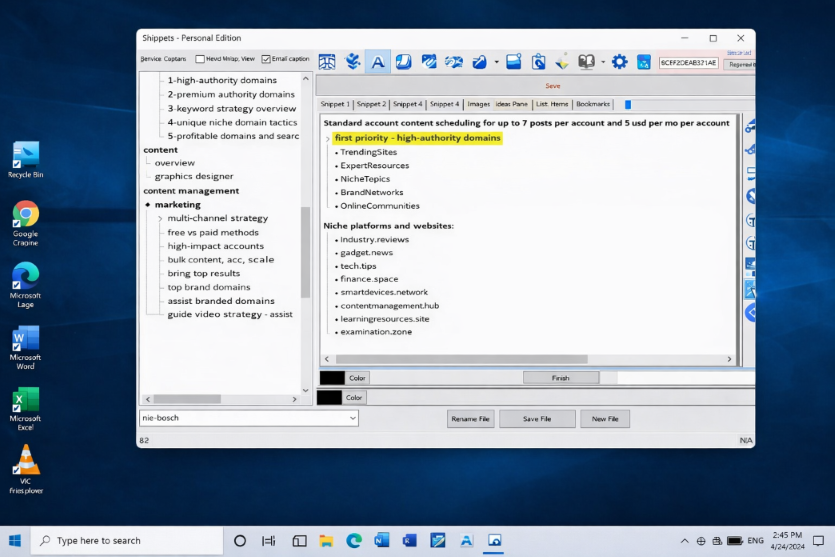Select '1-high-authority domains' tree item
Screen dimensions: 835x557
pyautogui.click(x=222, y=80)
